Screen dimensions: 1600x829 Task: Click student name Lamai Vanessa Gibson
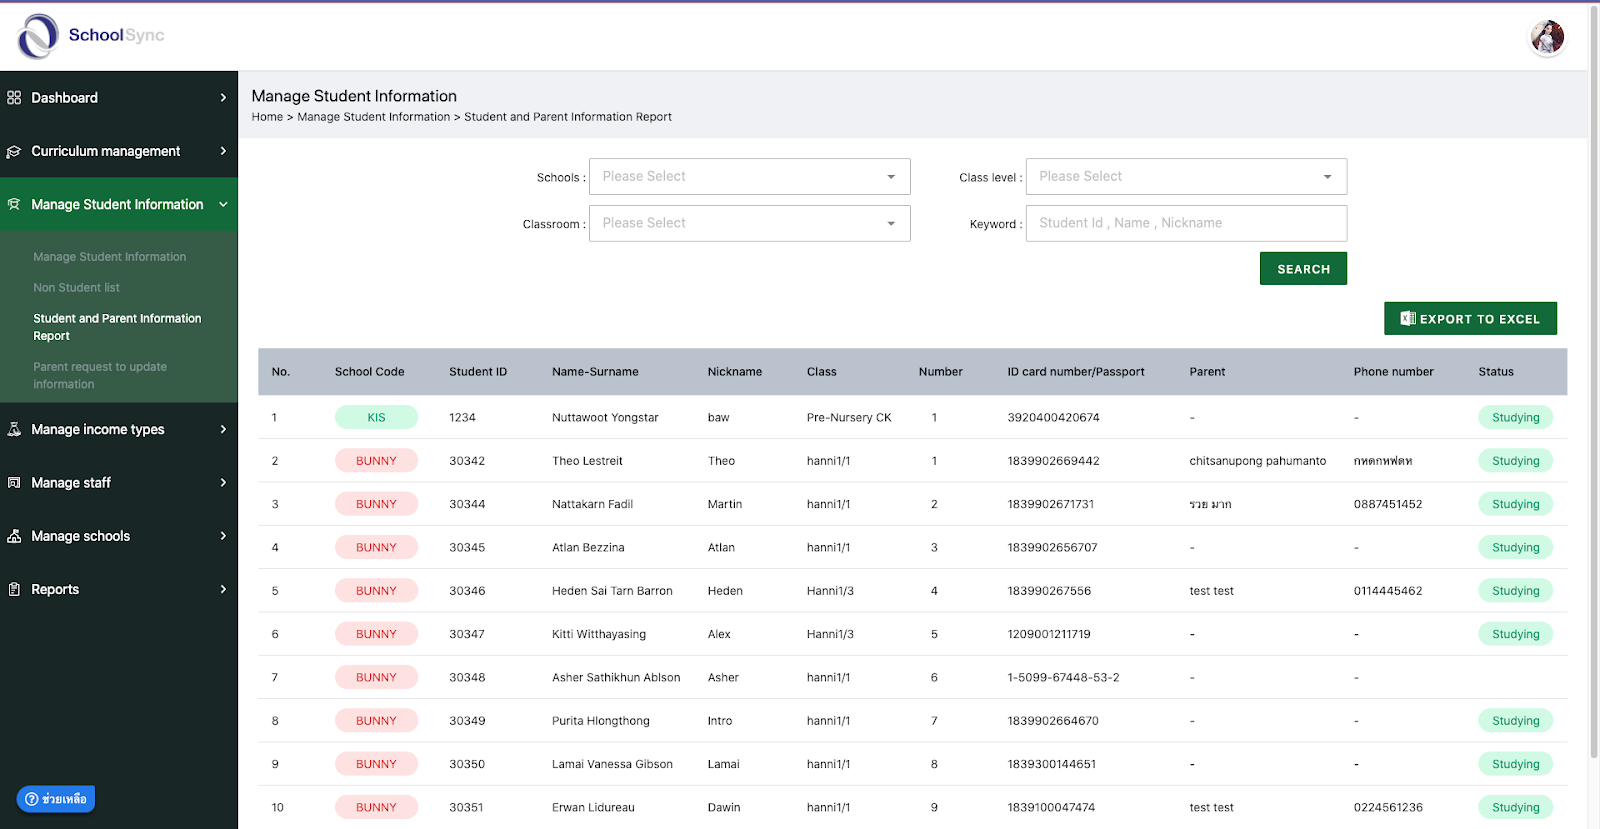[612, 764]
